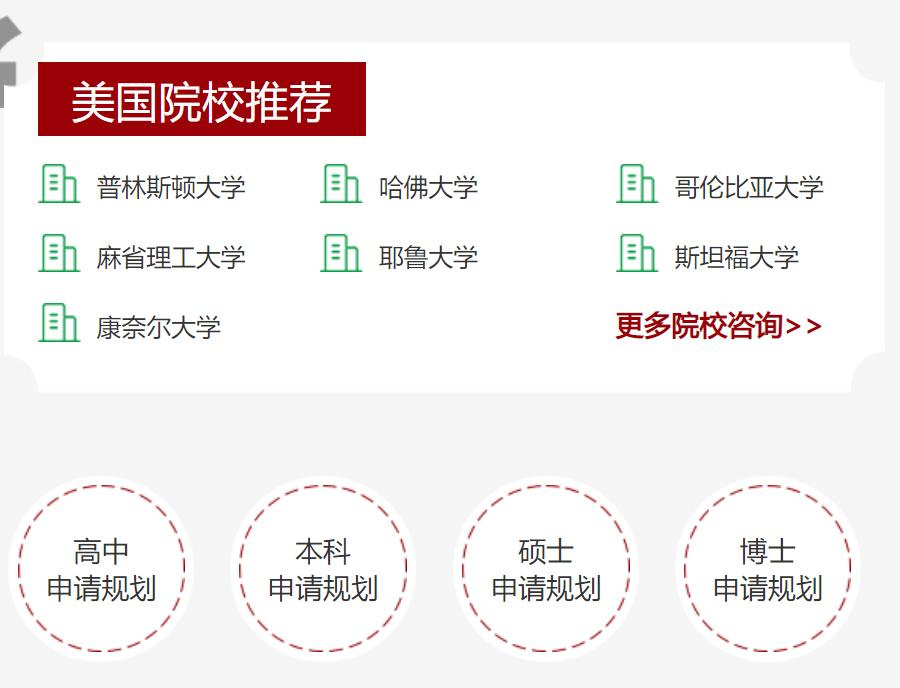Open the 康奈尔大学 university link

(156, 325)
